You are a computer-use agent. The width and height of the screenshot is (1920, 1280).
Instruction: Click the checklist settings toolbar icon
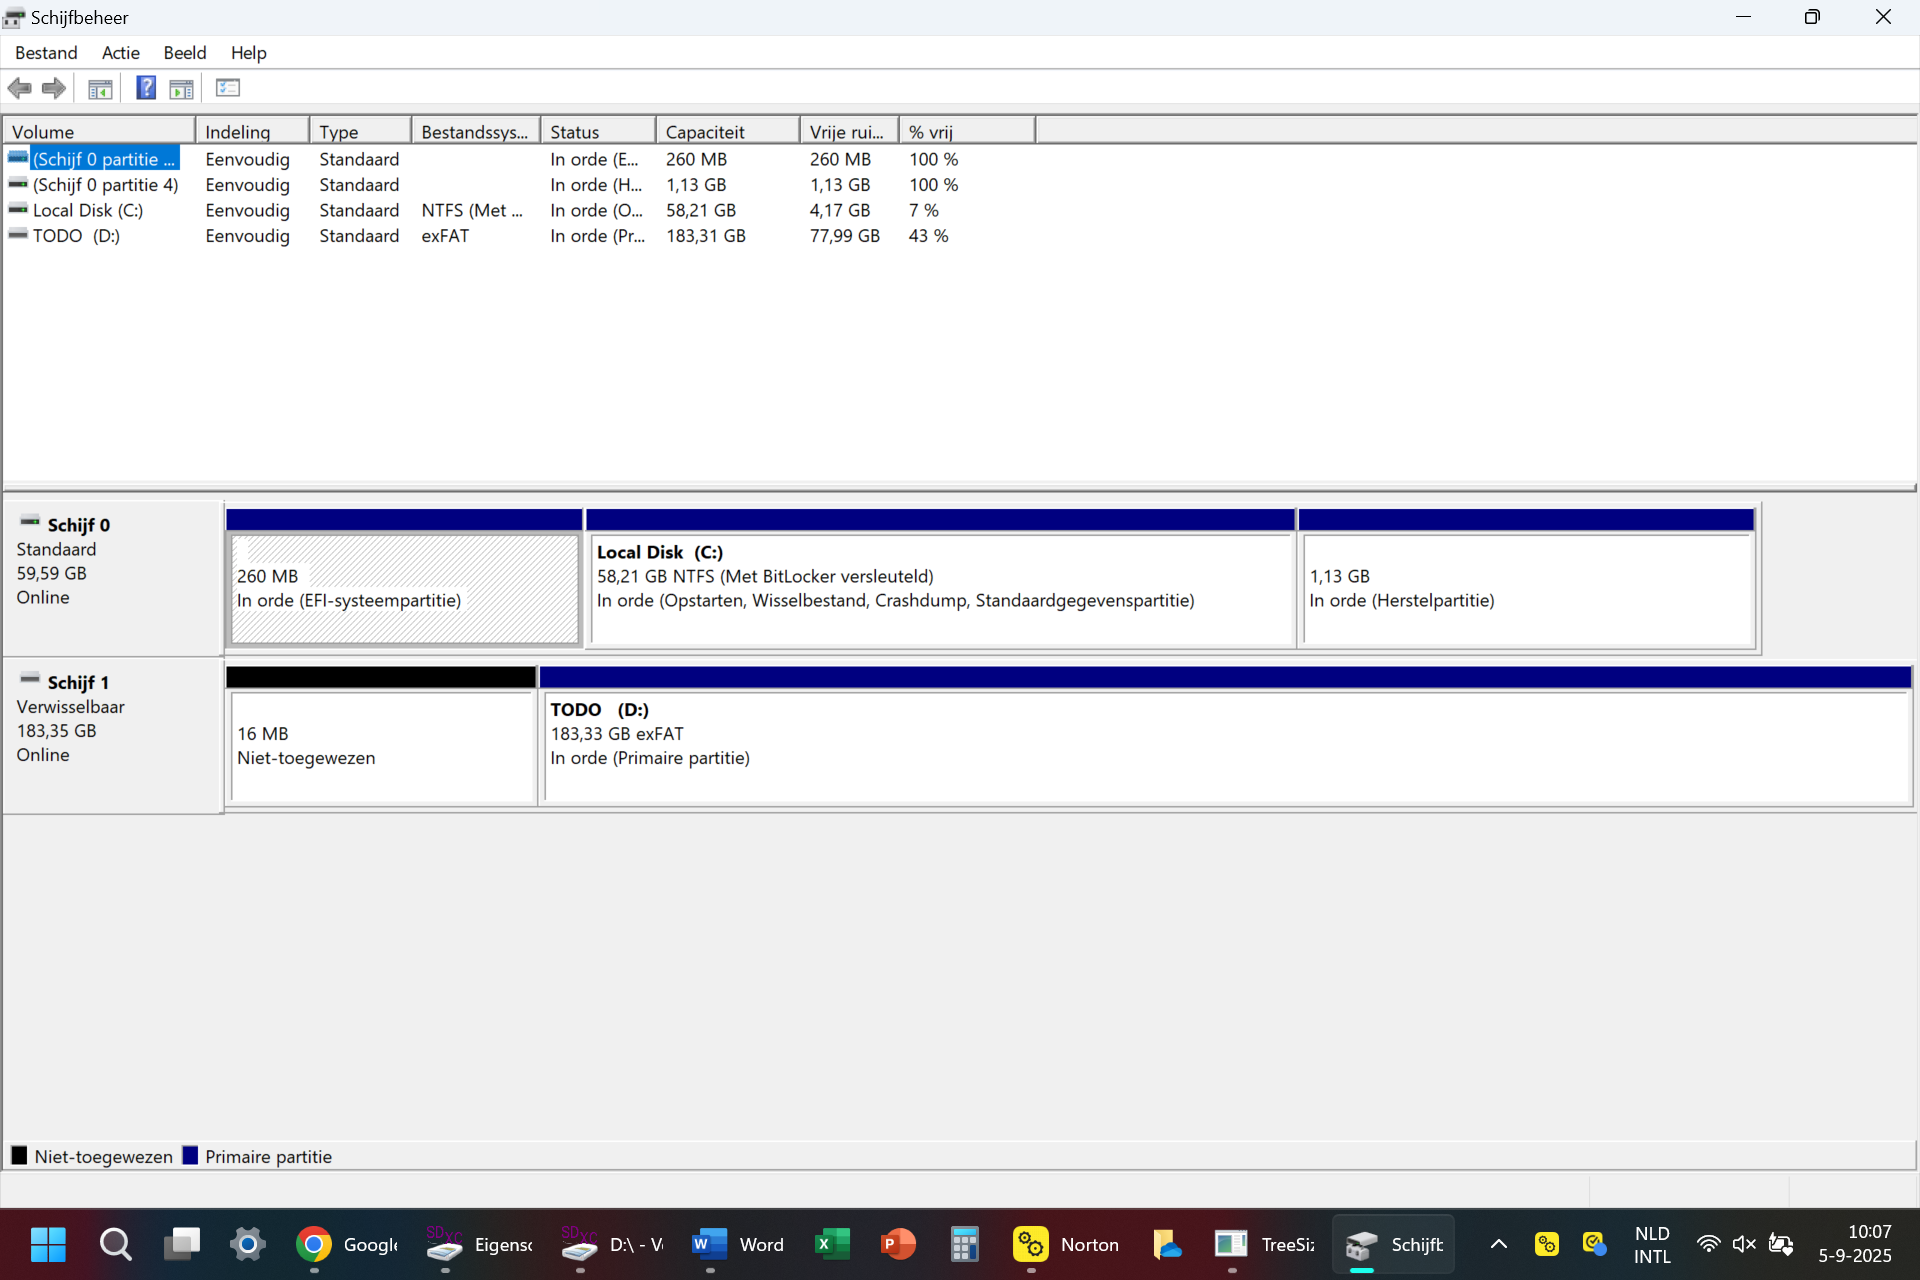pyautogui.click(x=228, y=88)
